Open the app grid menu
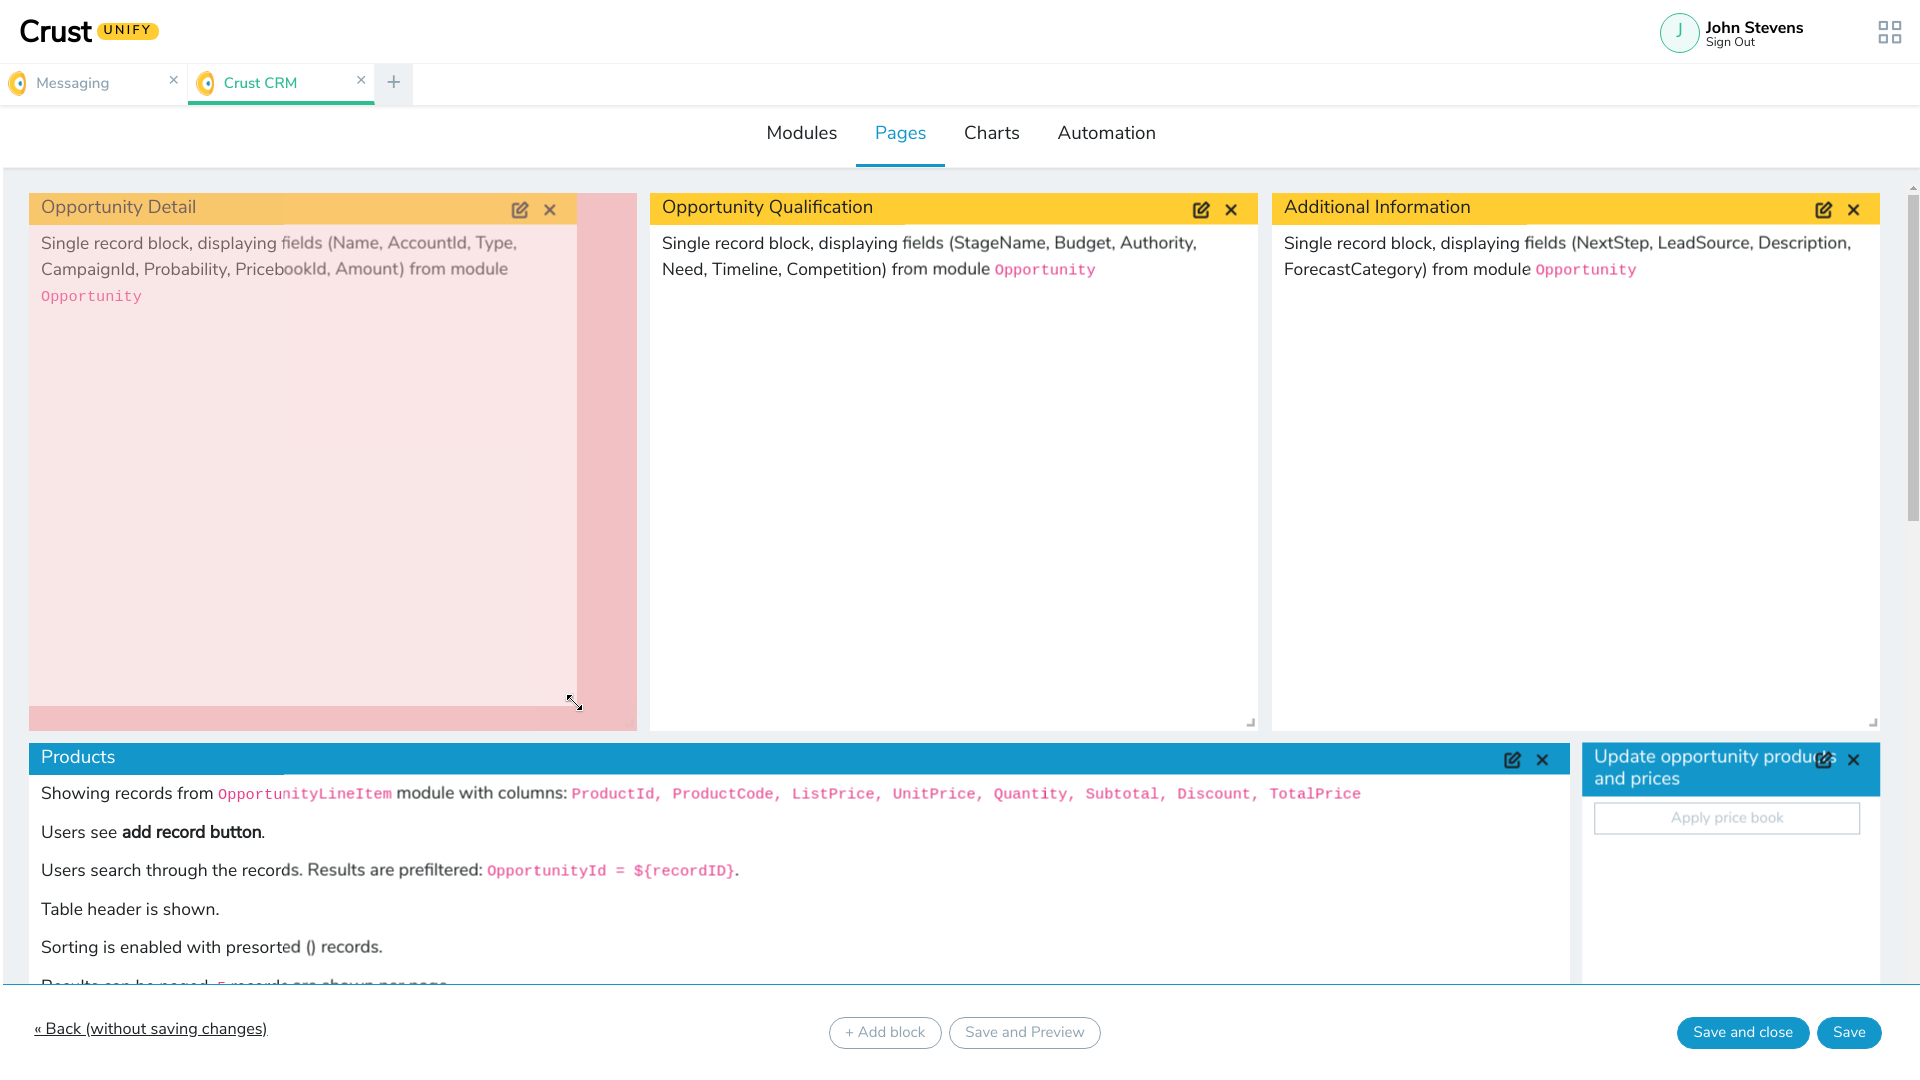Screen dimensions: 1920x1080 click(1889, 33)
